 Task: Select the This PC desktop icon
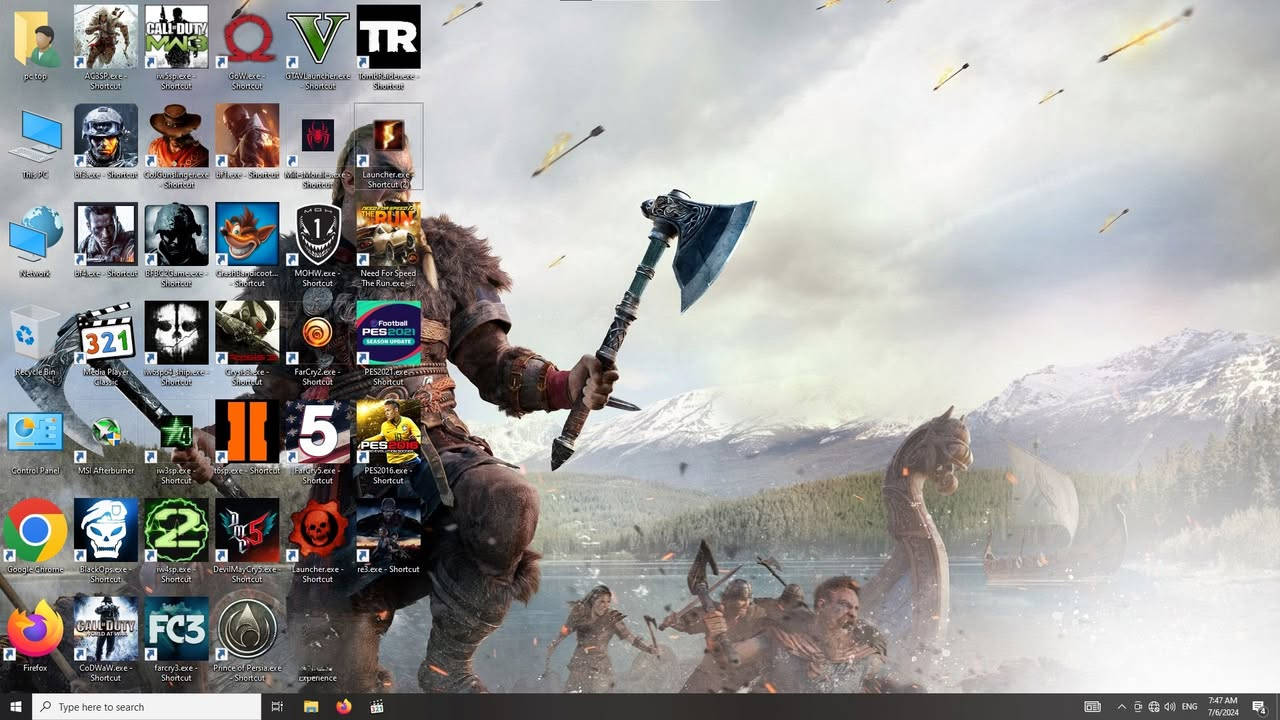point(35,145)
